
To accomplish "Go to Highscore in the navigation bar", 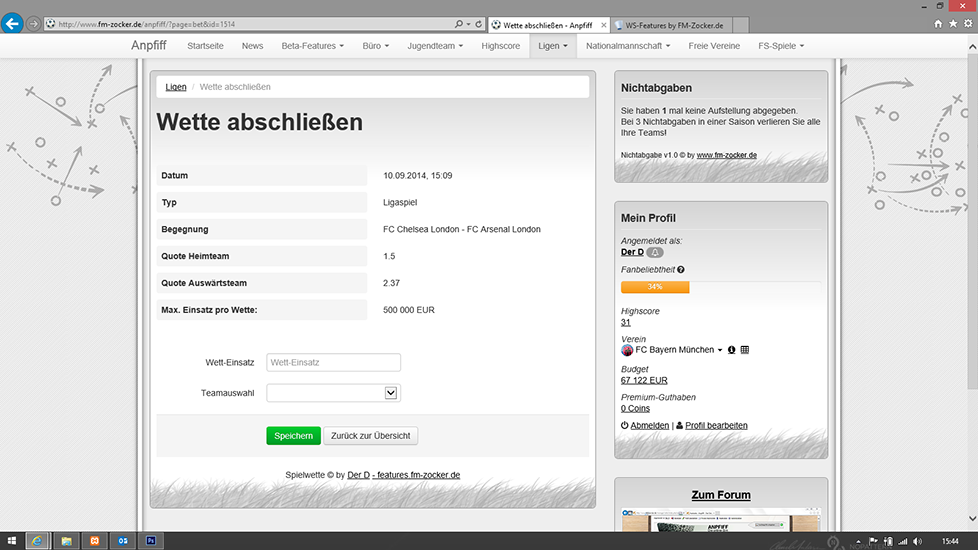I will [x=500, y=46].
